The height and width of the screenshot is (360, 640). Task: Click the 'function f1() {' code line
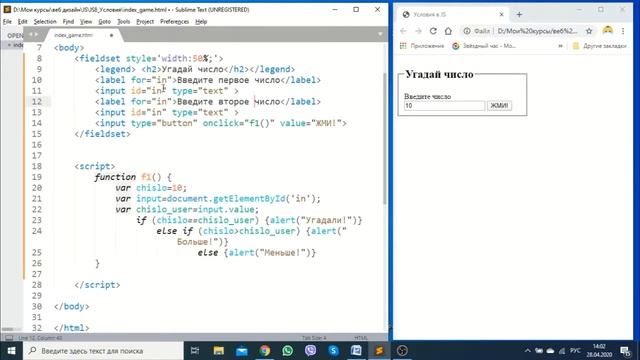tap(133, 177)
